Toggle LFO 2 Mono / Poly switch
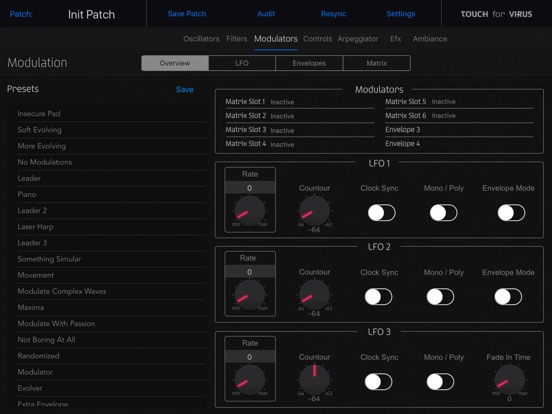Screen dimensions: 552x414 (x=440, y=297)
